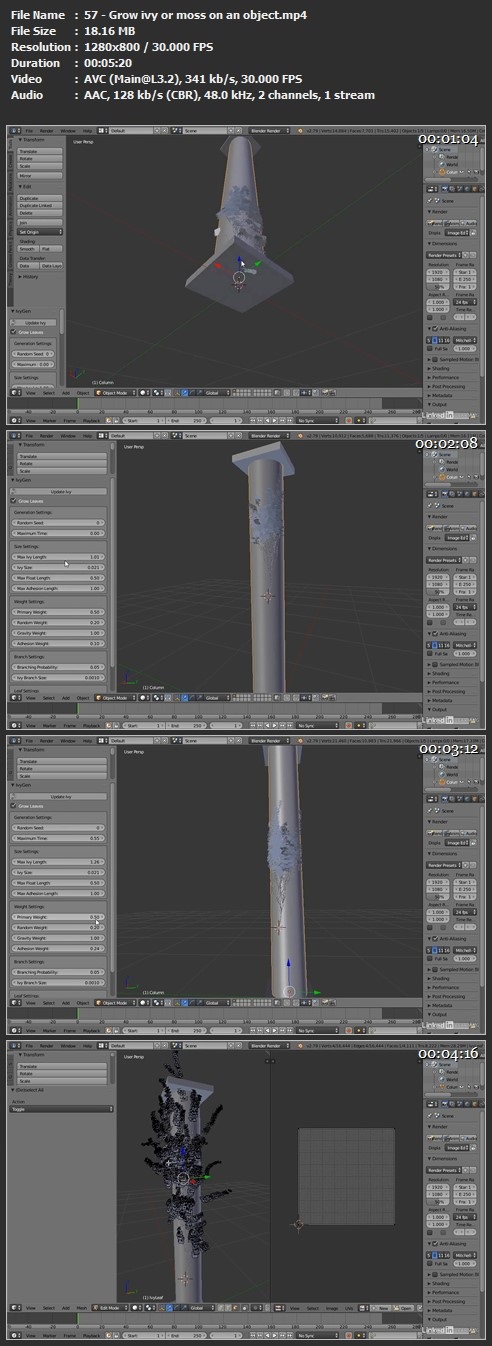Click the blue Z manipulator arrow in 00:03:12 frame
Viewport: 492px width, 1346px height.
click(288, 964)
